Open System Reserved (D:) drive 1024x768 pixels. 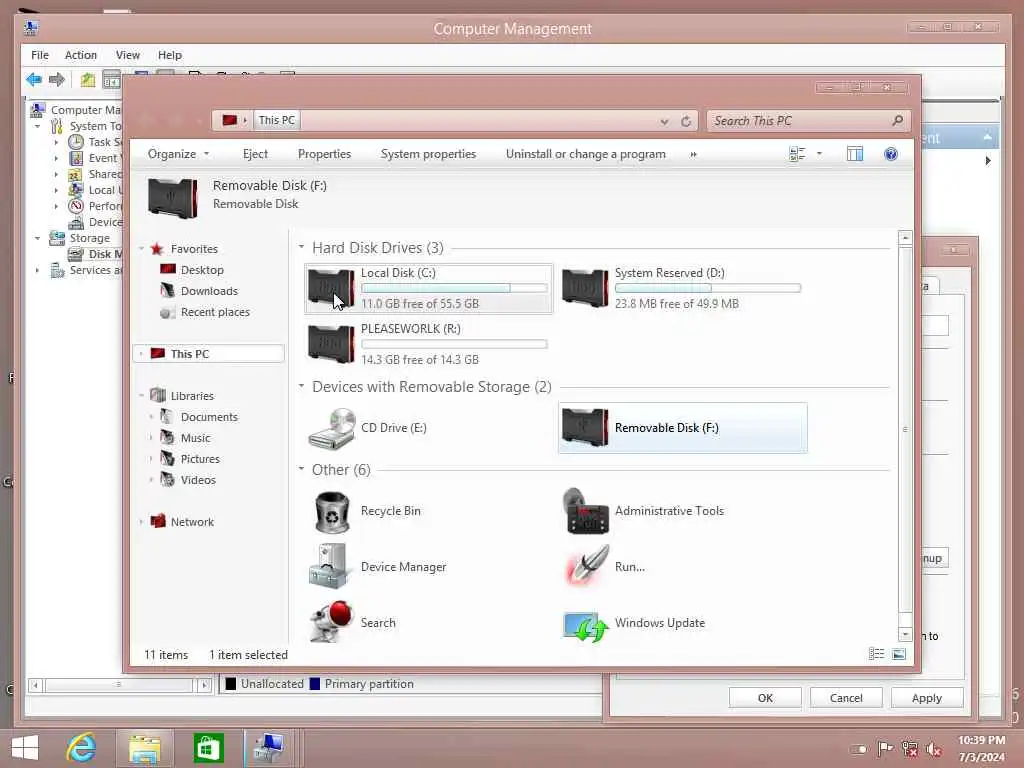point(682,288)
